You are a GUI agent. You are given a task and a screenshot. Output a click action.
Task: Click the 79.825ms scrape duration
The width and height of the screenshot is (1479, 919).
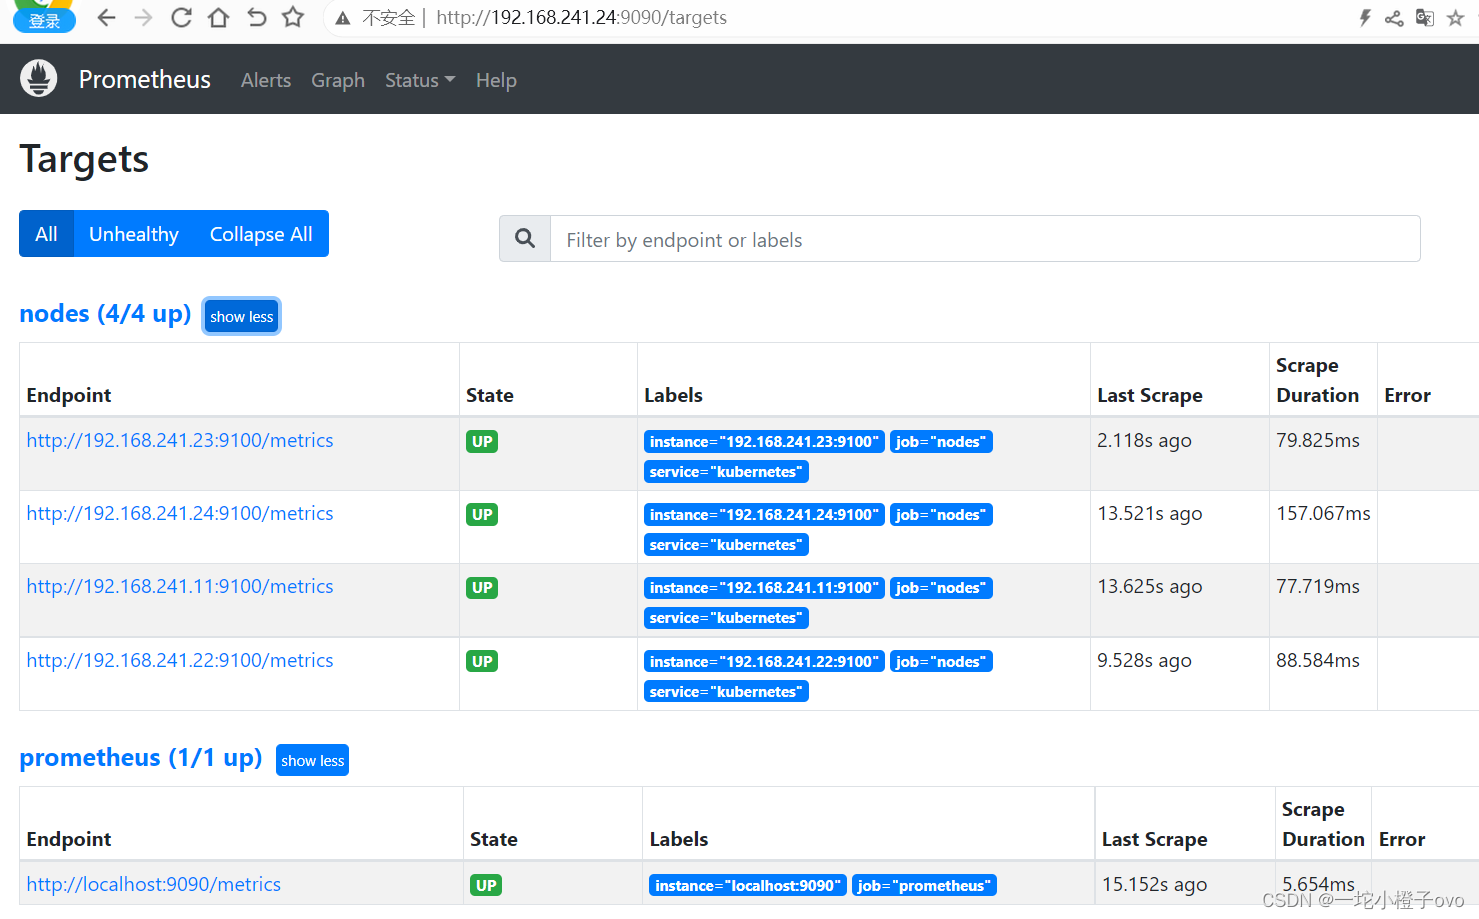point(1318,440)
